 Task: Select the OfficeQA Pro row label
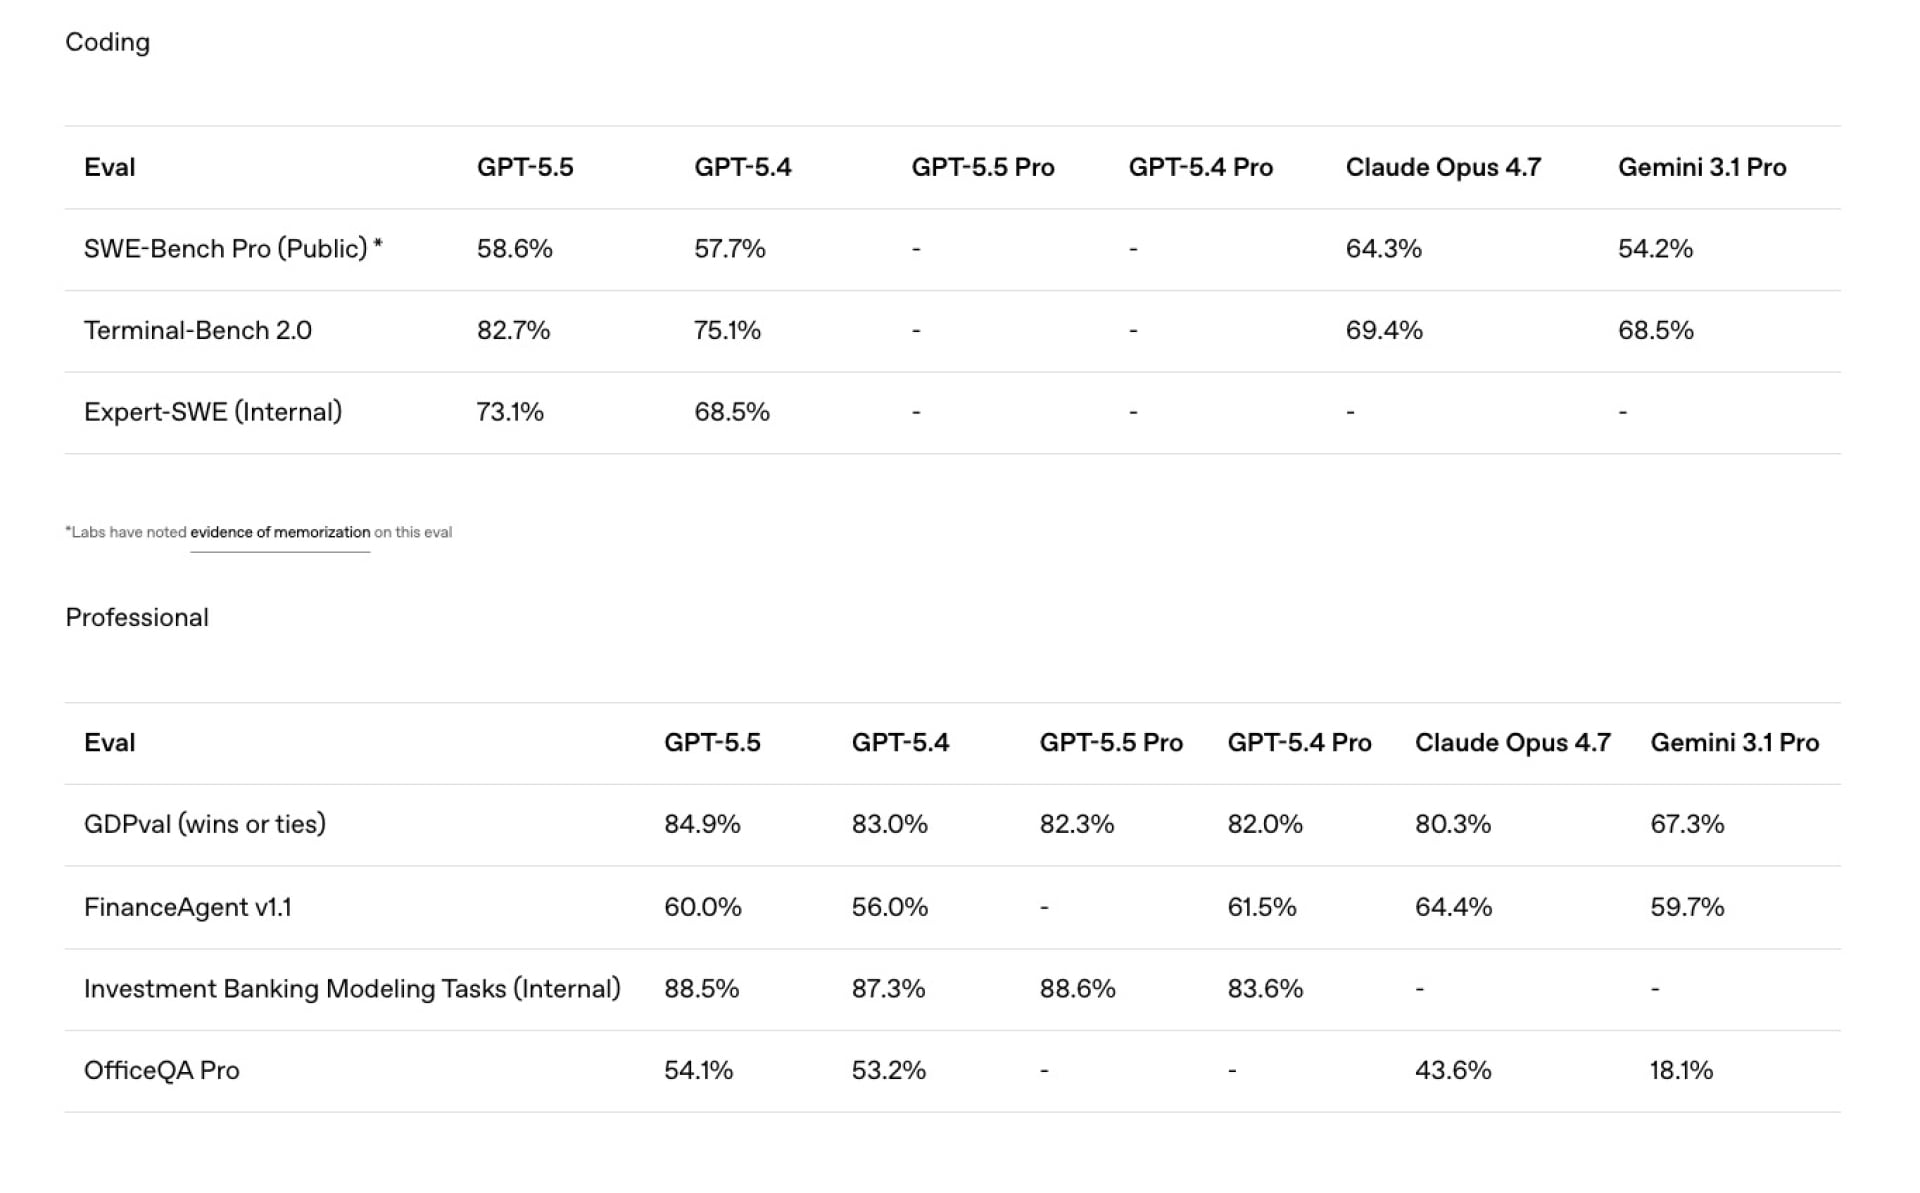tap(162, 1070)
